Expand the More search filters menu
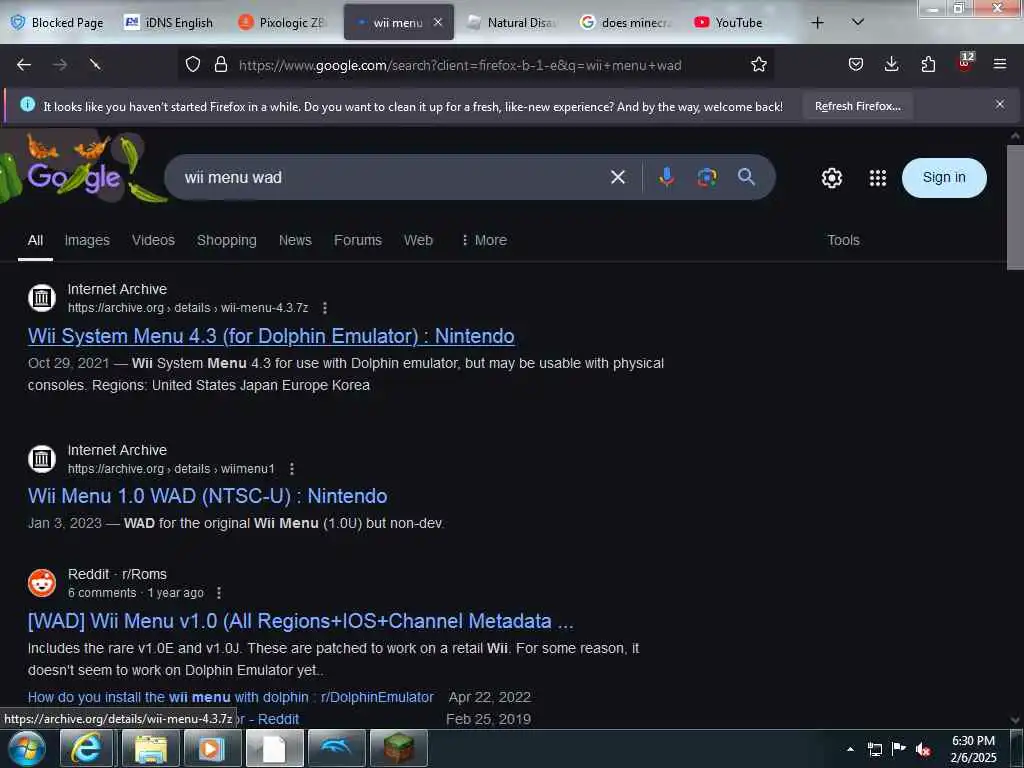 [x=484, y=240]
